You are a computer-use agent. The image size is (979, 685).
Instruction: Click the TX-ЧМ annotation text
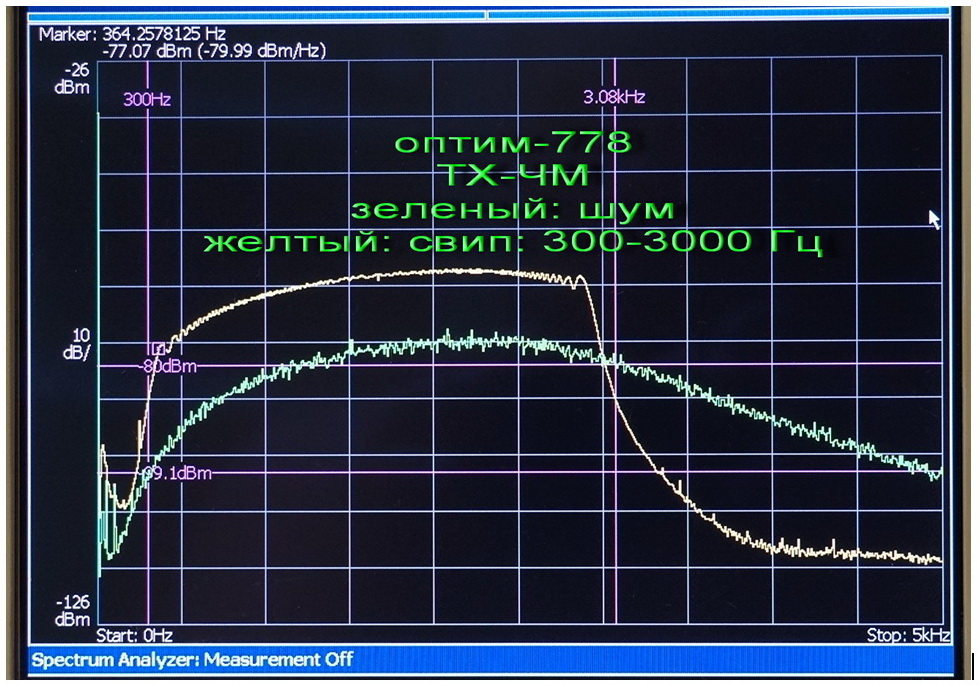(513, 174)
